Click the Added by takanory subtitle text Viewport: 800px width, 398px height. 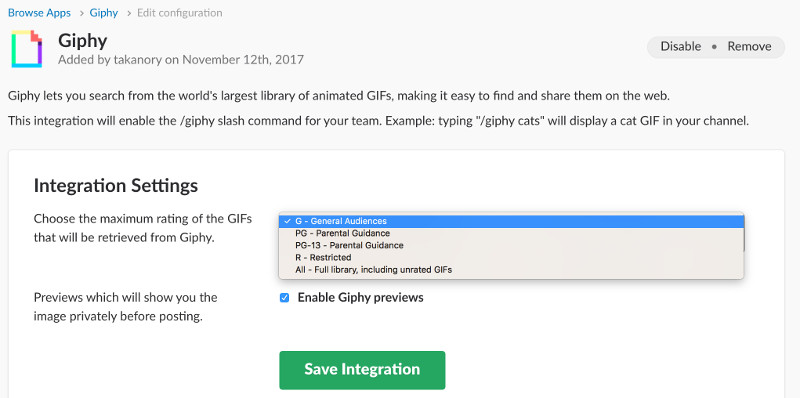(181, 60)
